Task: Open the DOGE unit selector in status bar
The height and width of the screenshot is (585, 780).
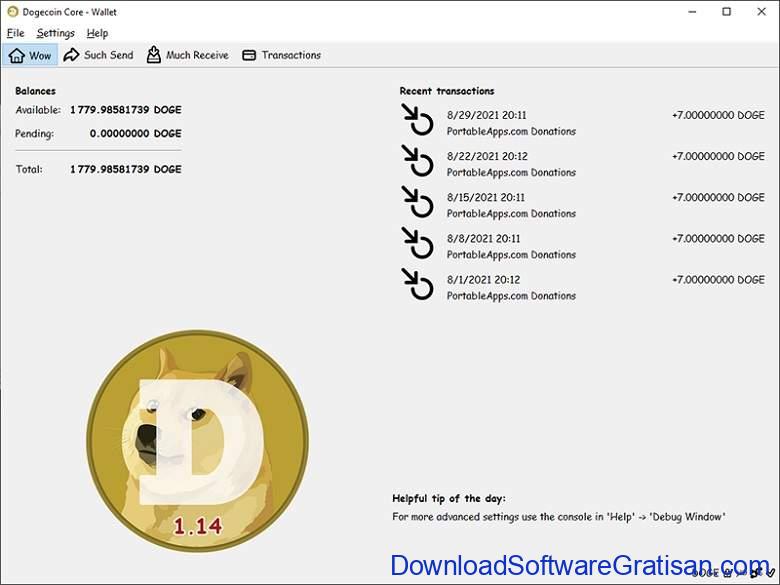Action: (709, 573)
